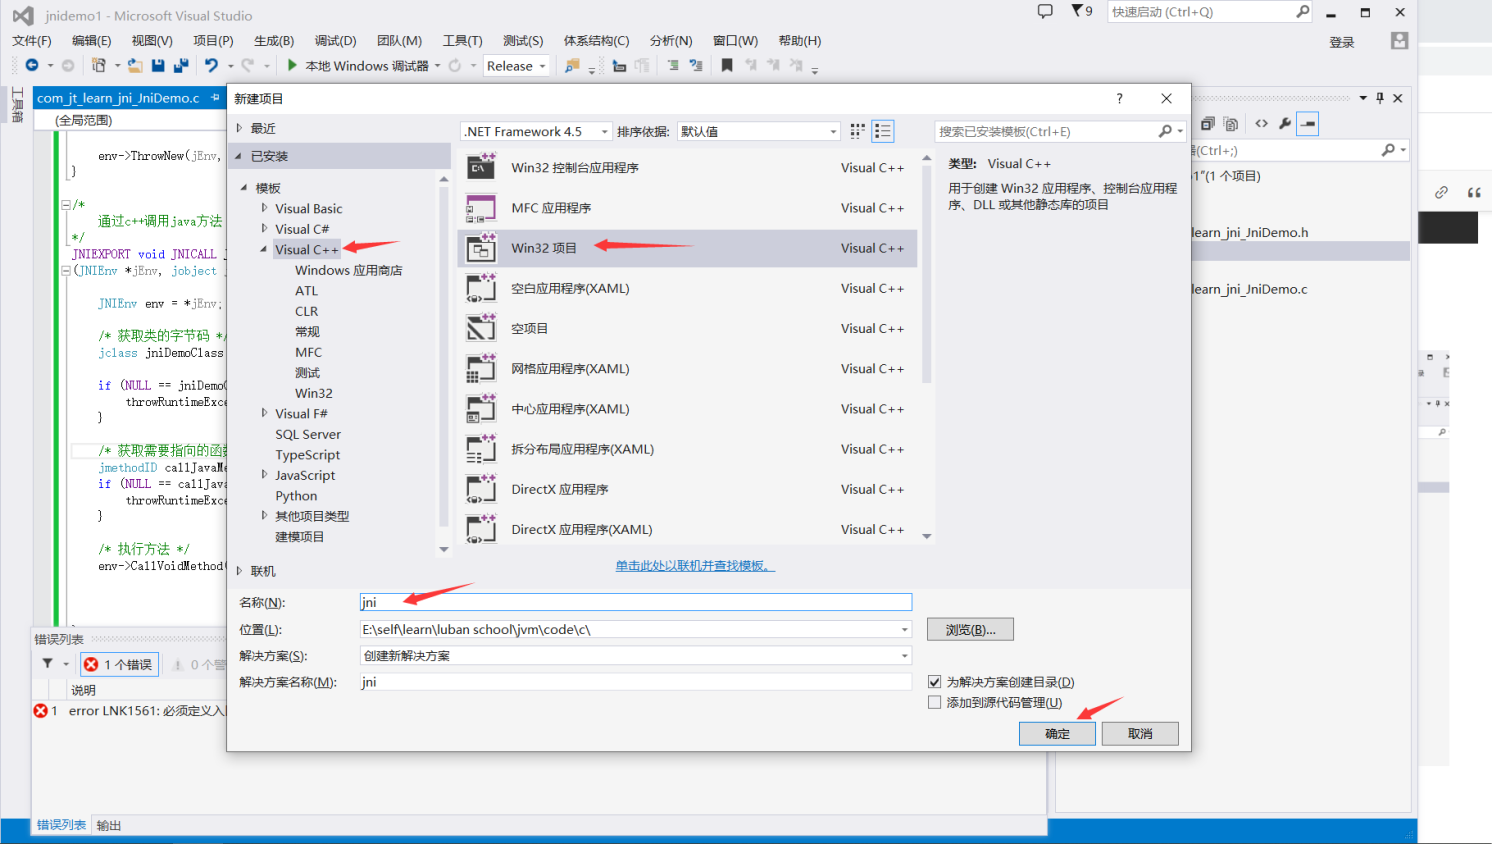1492x844 pixels.
Task: Click the Show All Files icon in Solution Explorer
Action: (1231, 124)
